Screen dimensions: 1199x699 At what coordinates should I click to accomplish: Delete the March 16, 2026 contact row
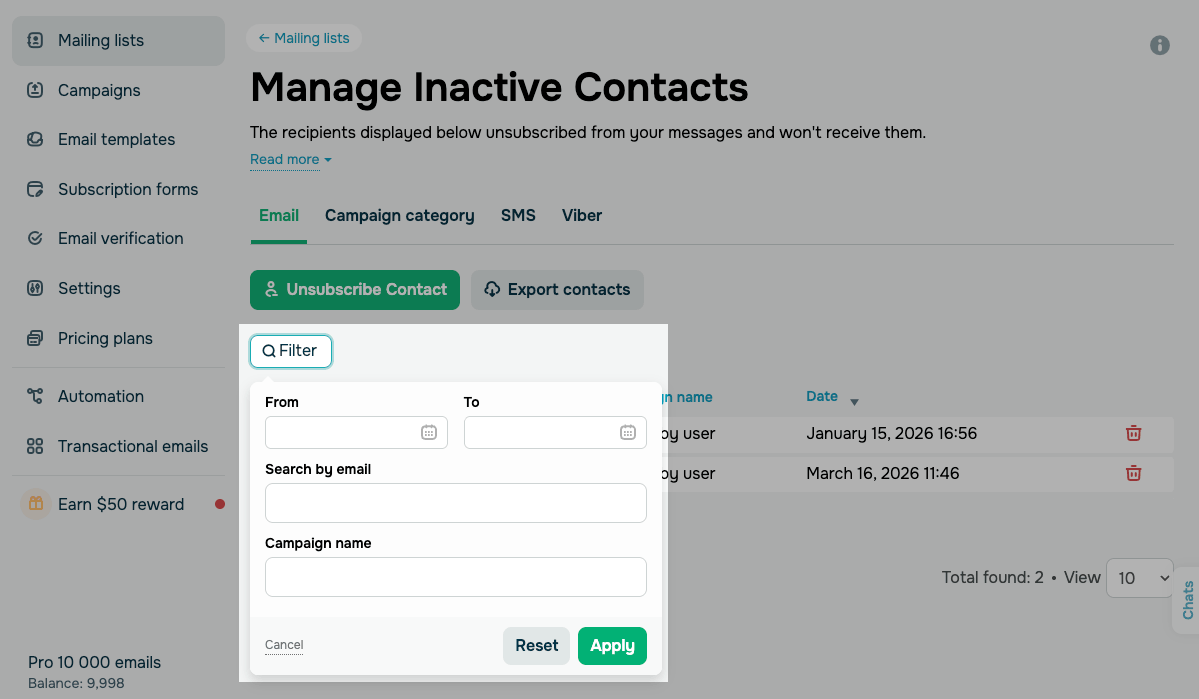tap(1133, 473)
